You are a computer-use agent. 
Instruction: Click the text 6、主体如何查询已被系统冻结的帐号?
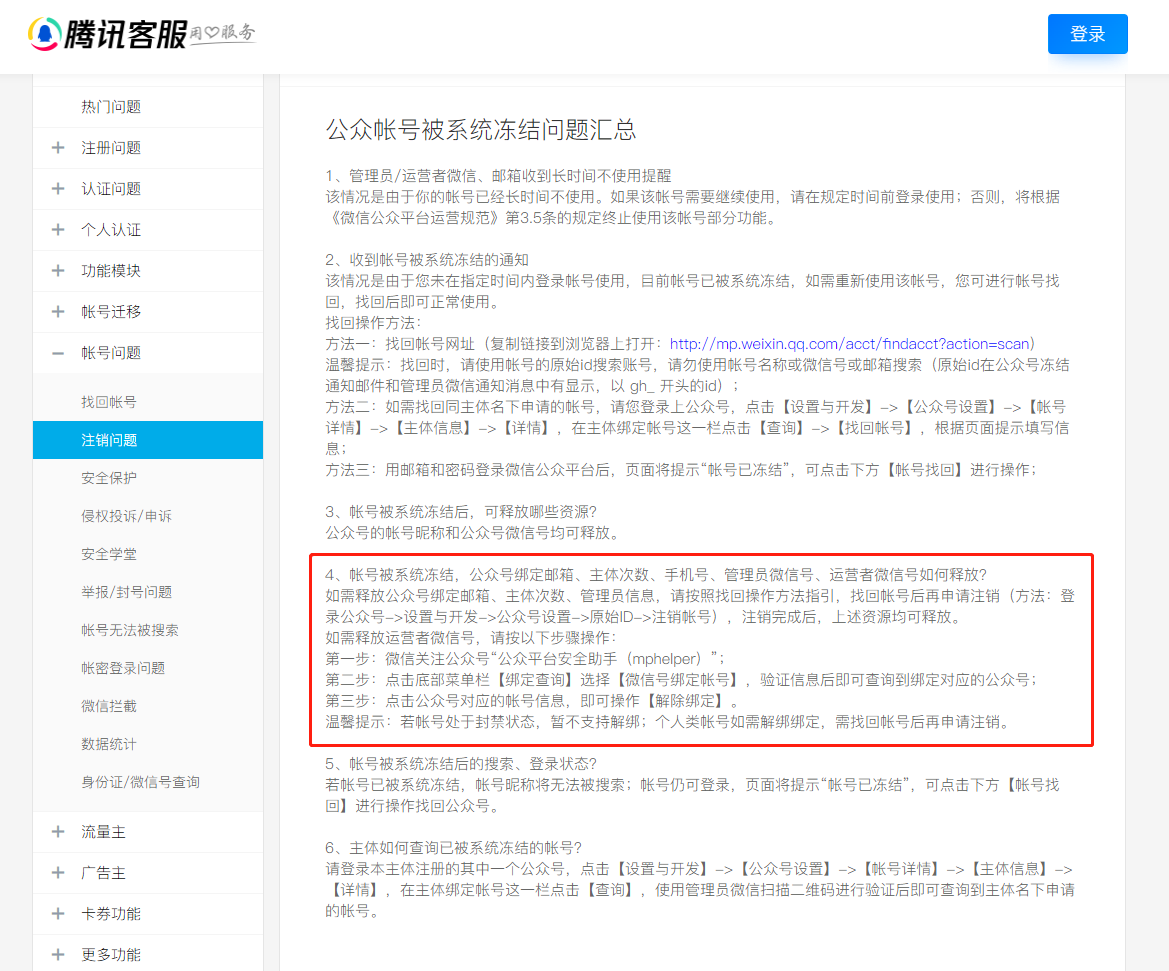(x=453, y=848)
